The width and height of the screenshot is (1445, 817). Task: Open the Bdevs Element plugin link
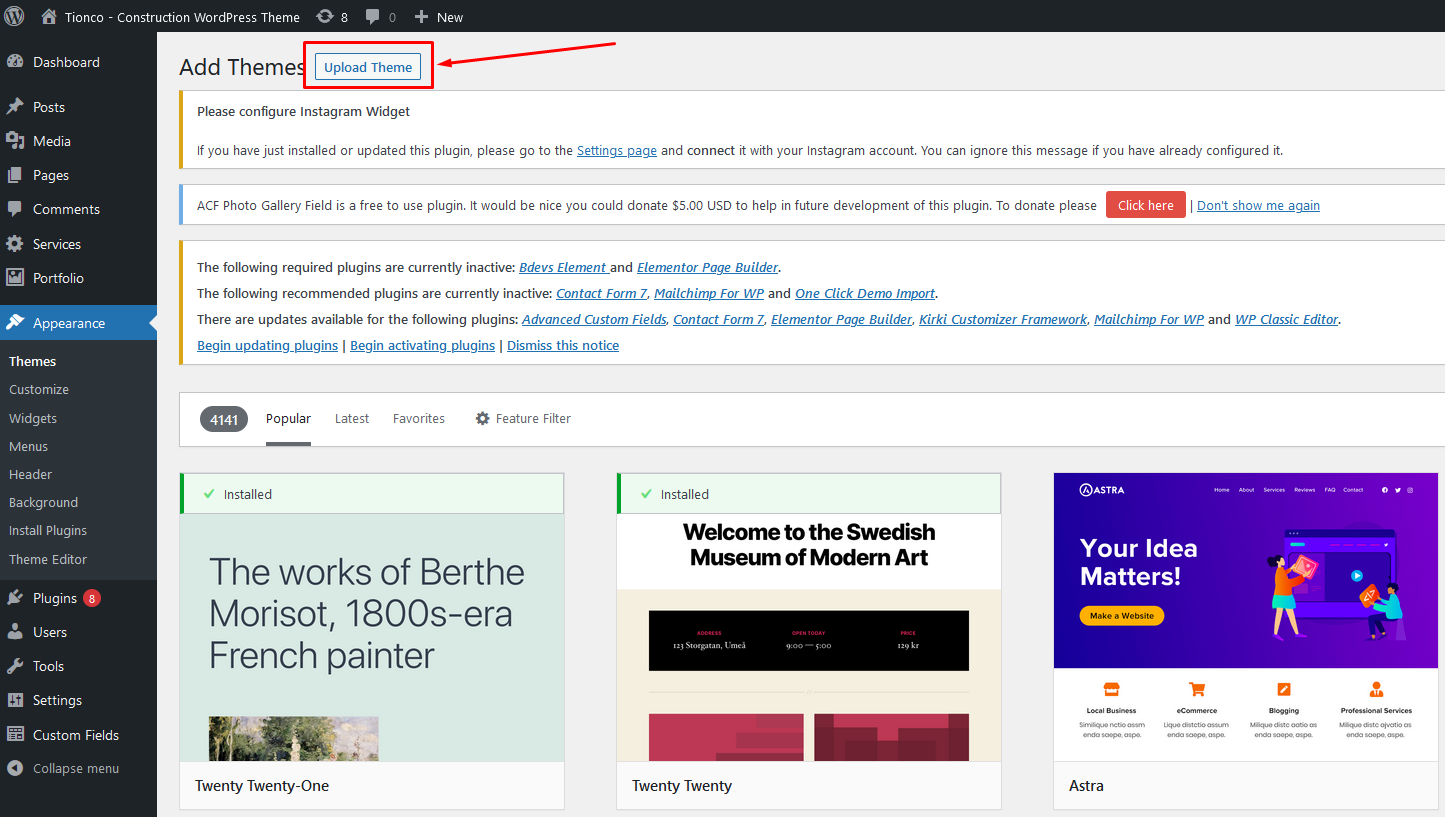pyautogui.click(x=564, y=267)
